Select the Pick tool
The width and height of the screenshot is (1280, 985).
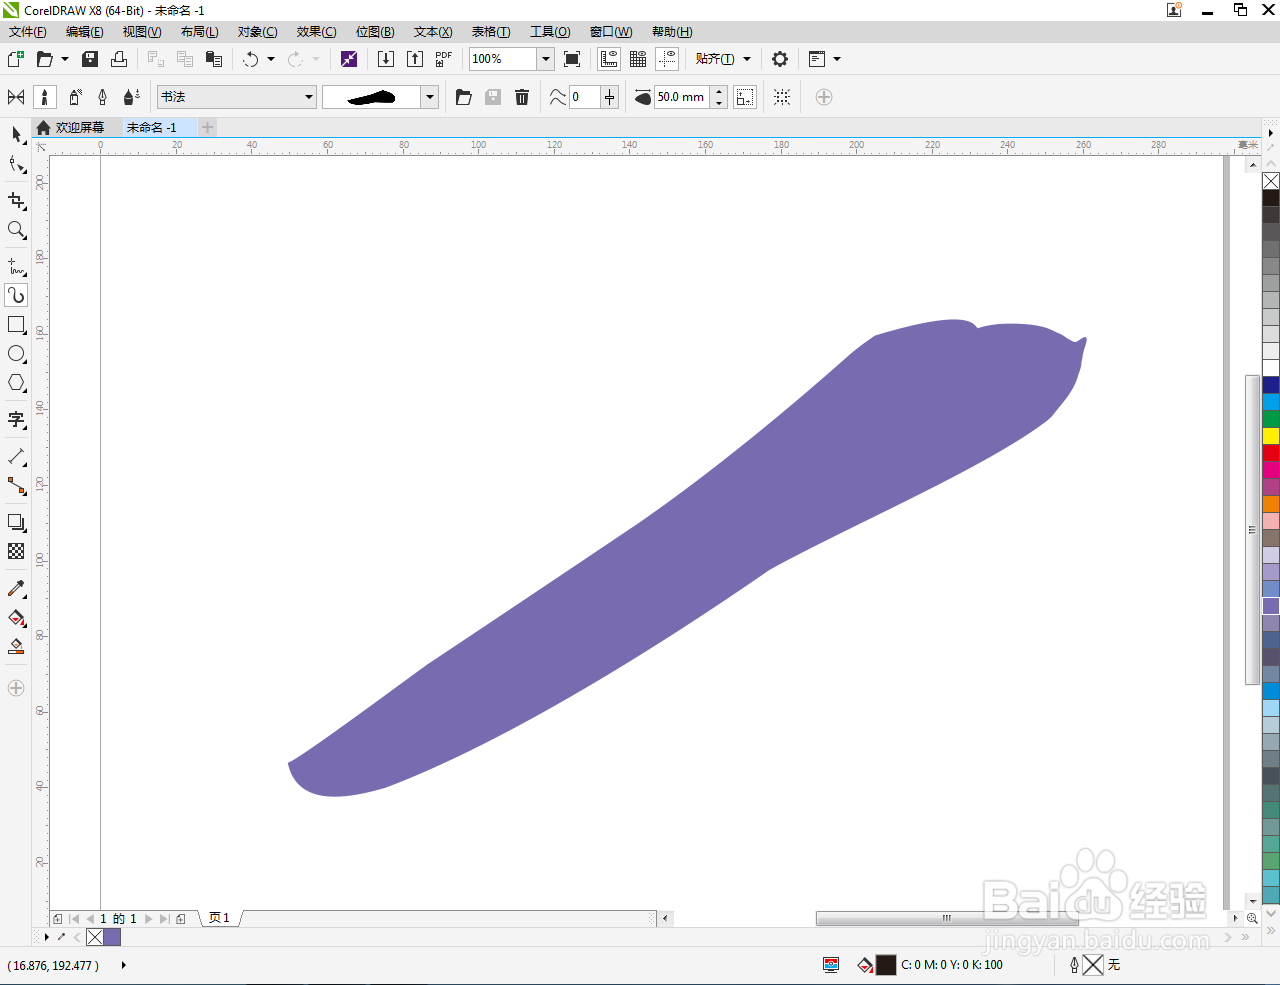pyautogui.click(x=16, y=135)
